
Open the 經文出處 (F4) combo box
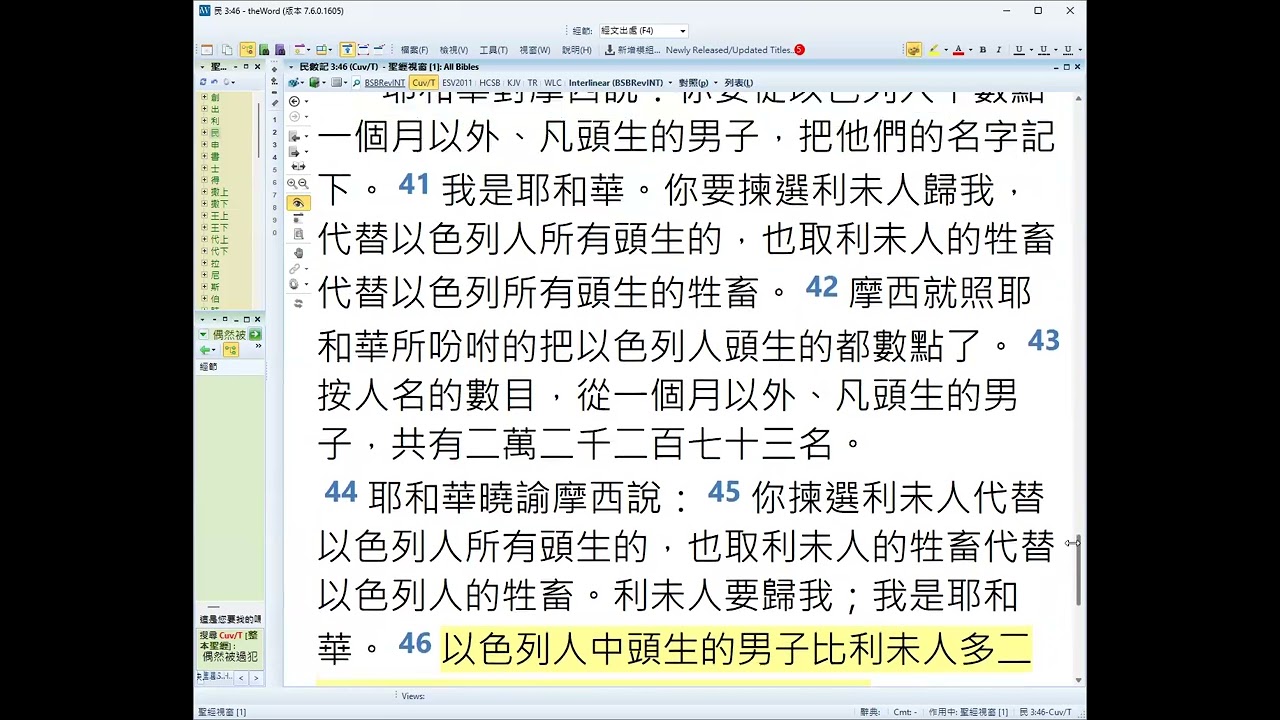coord(643,31)
